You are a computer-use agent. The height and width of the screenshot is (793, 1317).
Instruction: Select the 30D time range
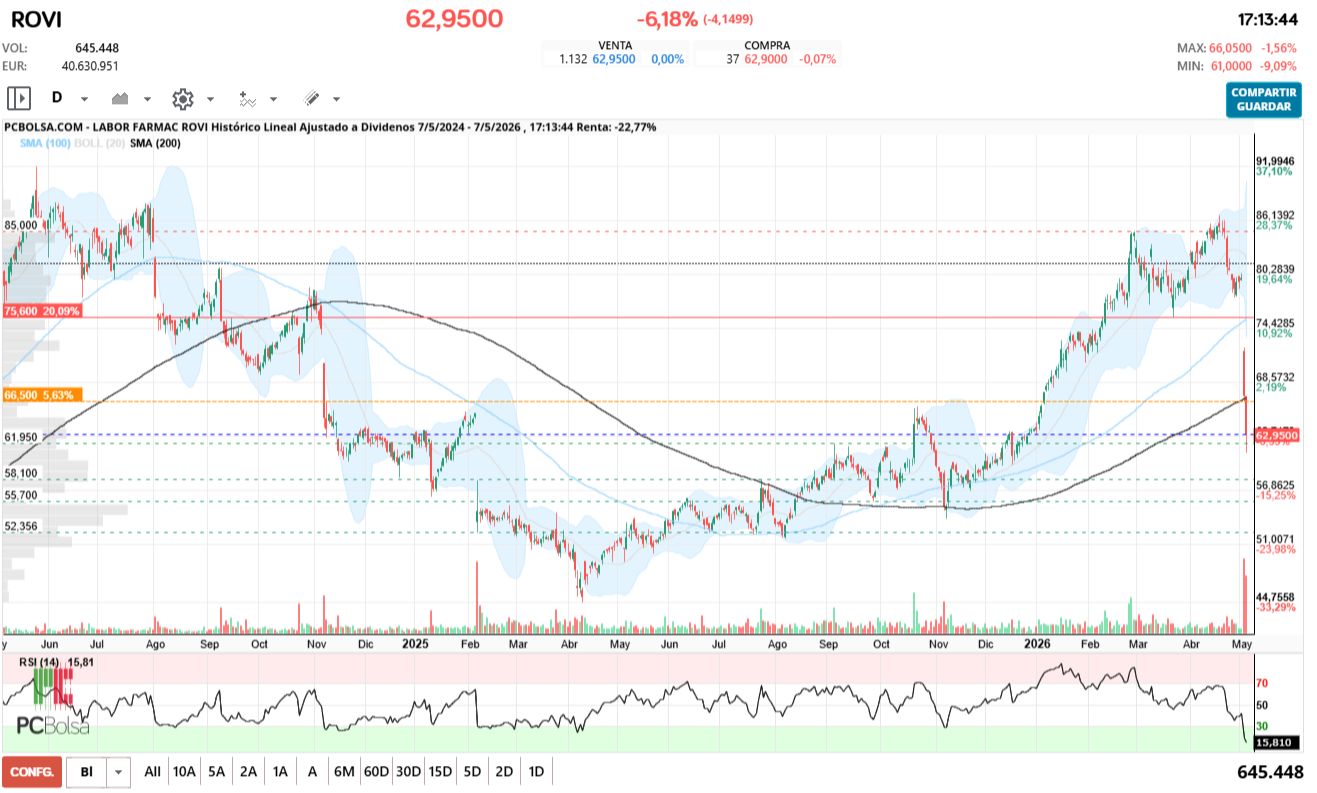coord(408,772)
